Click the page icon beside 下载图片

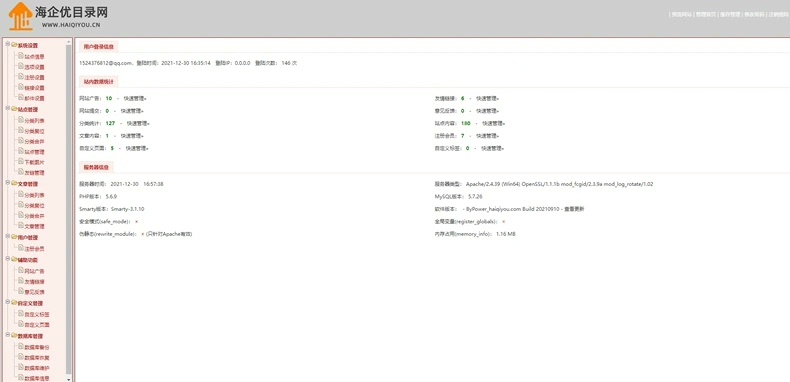(x=21, y=162)
